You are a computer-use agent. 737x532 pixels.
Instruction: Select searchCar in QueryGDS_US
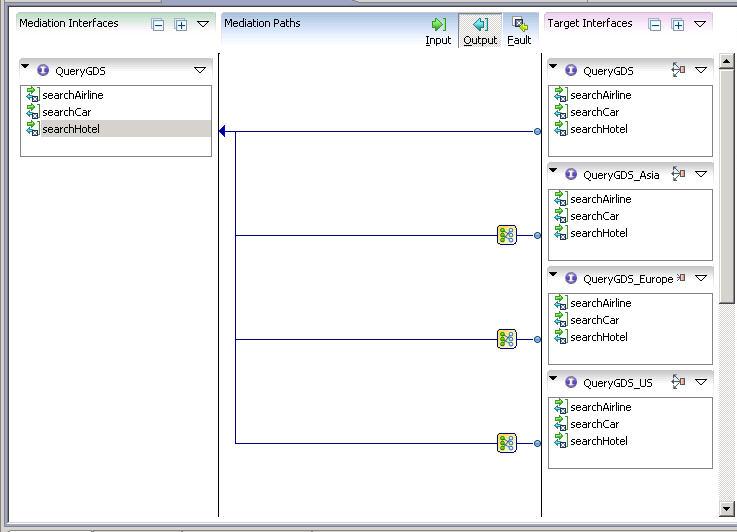click(595, 423)
